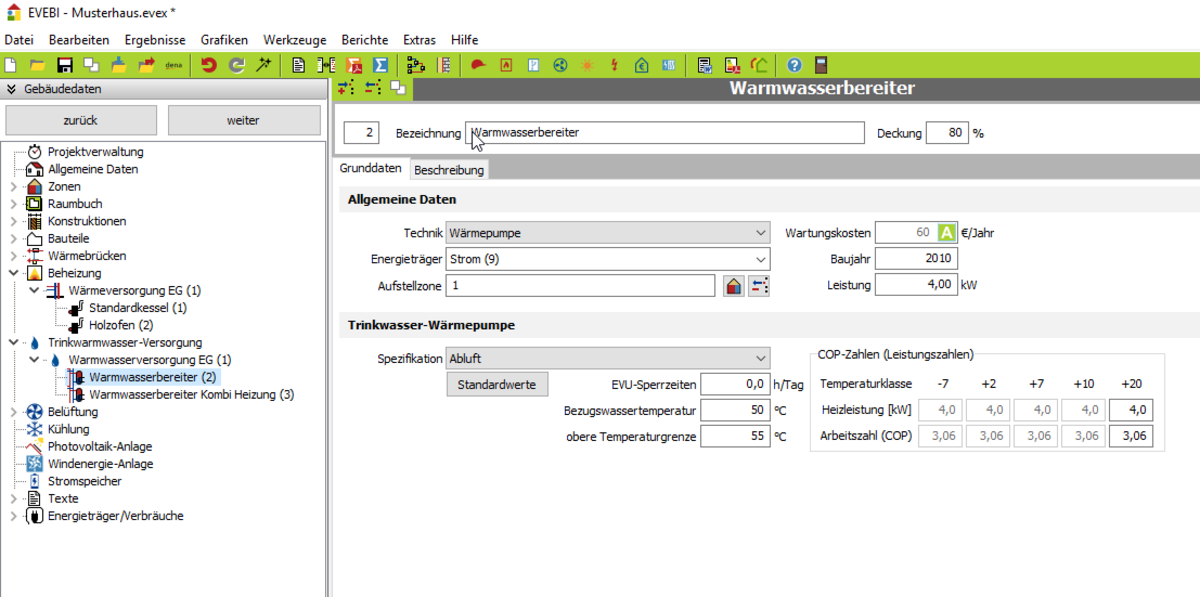This screenshot has height=597, width=1200.
Task: Click the red undo arrow icon
Action: click(x=208, y=65)
